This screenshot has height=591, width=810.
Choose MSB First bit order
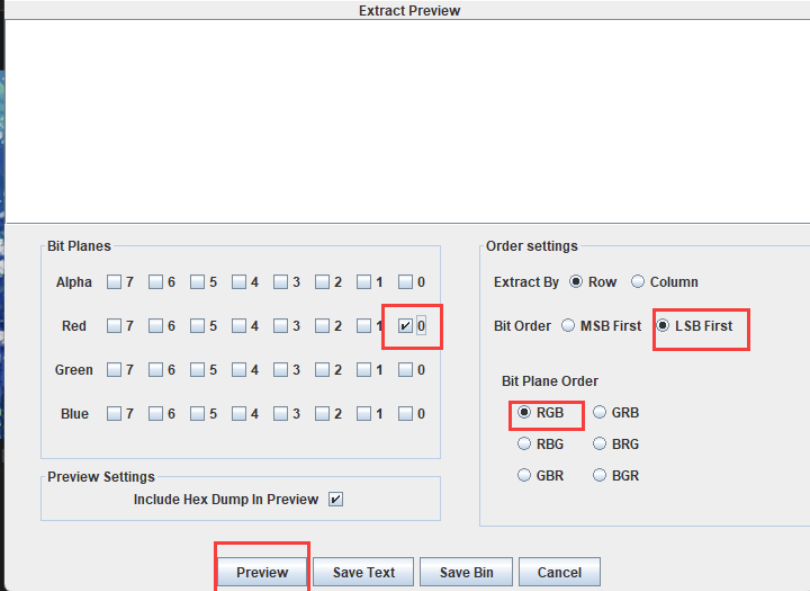point(568,326)
